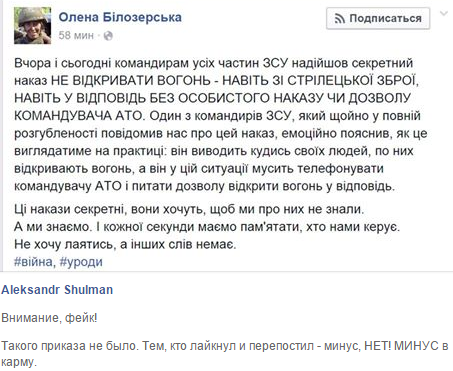Click the Внимание, фейк! comment text
453x371 pixels.
[49, 318]
